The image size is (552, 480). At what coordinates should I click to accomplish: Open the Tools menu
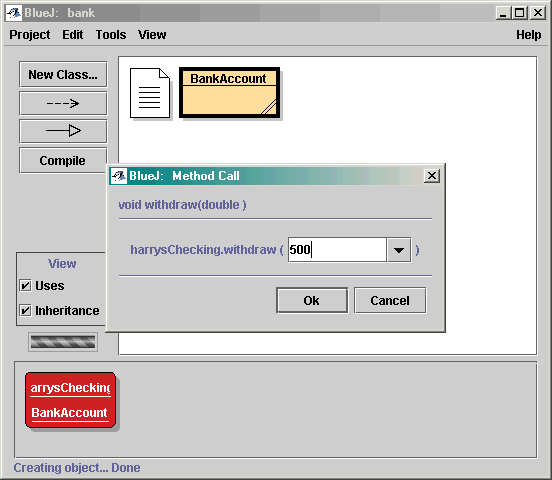[111, 35]
